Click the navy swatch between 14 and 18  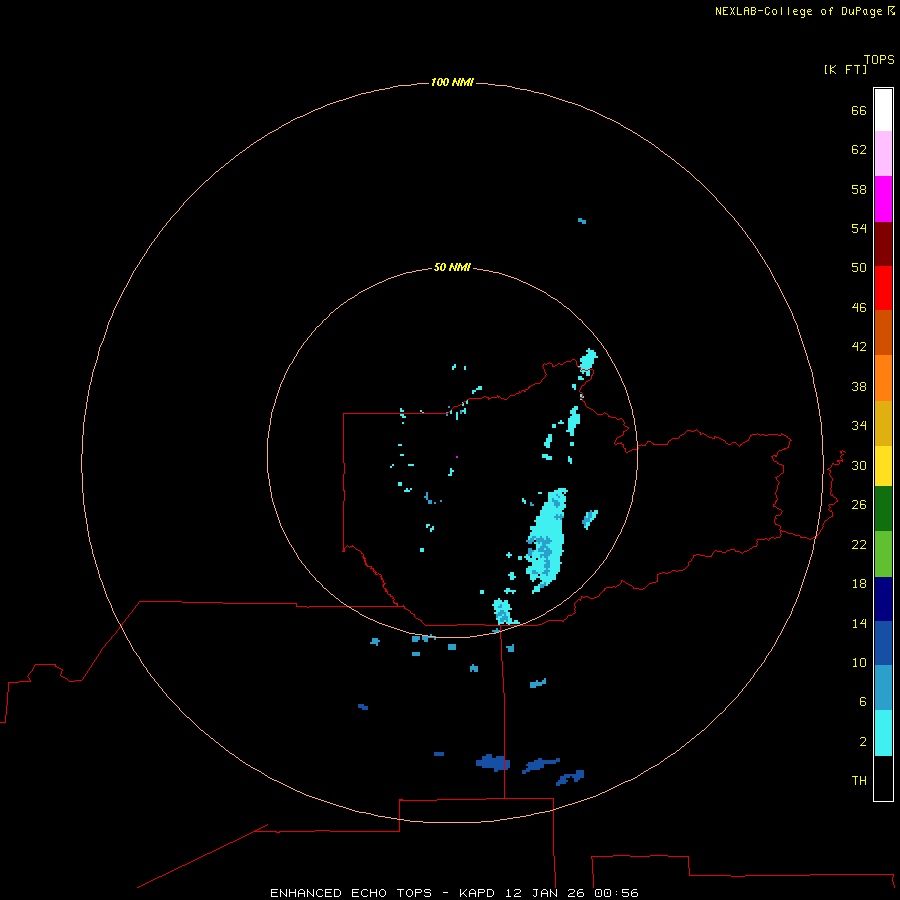883,599
